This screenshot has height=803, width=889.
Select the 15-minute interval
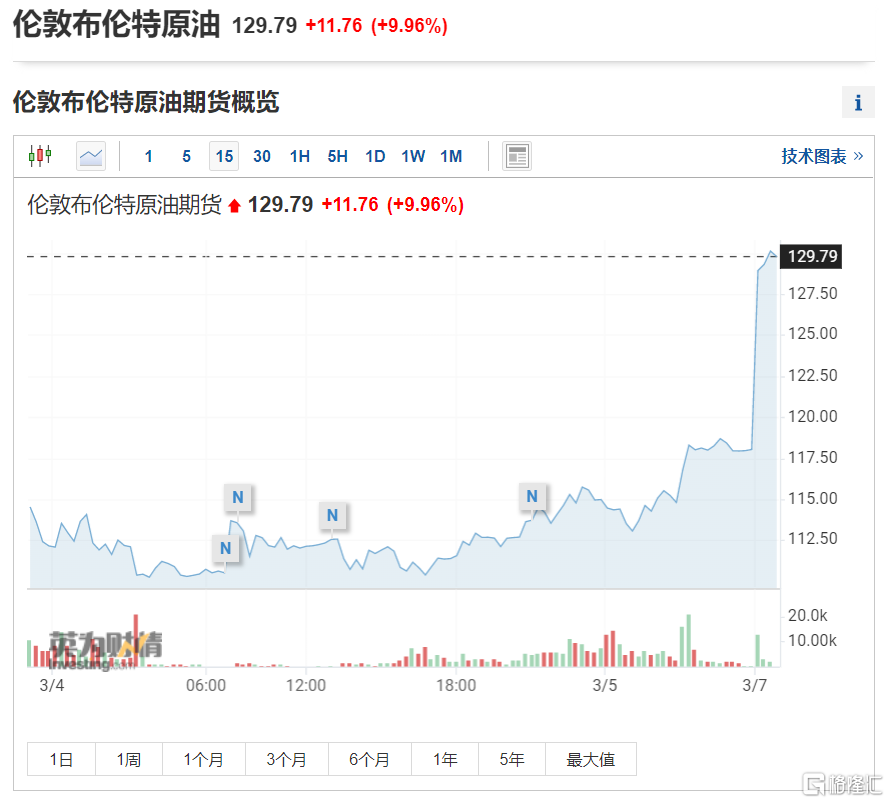224,156
